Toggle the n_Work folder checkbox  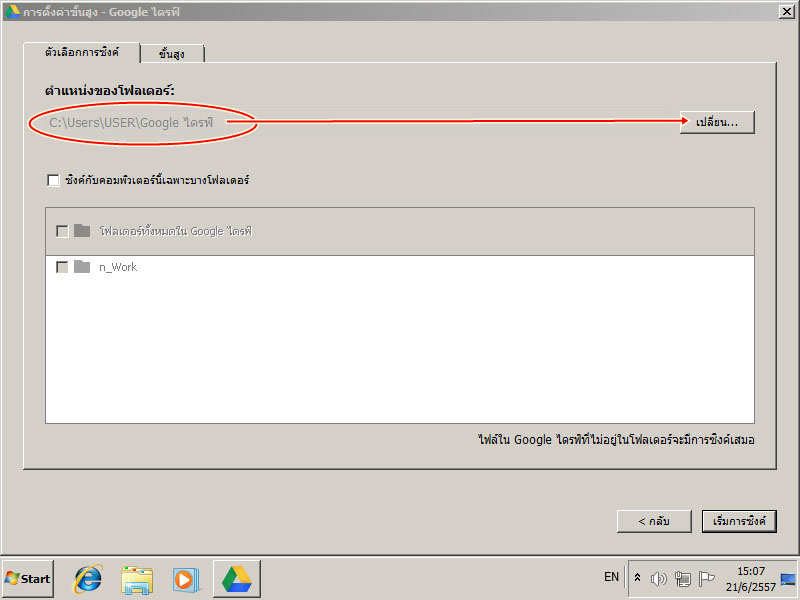[62, 267]
